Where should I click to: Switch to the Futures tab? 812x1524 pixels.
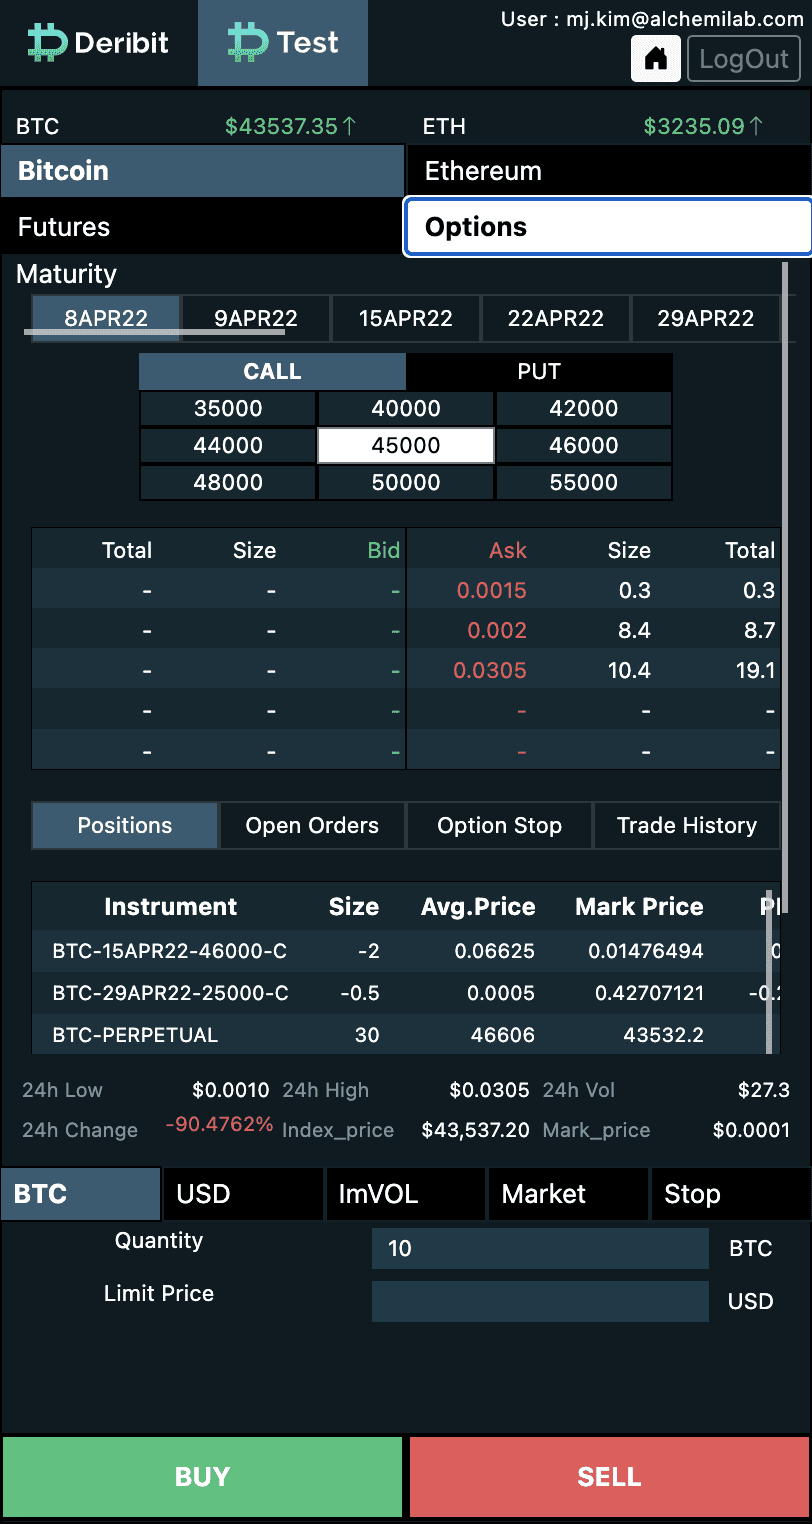(x=202, y=227)
